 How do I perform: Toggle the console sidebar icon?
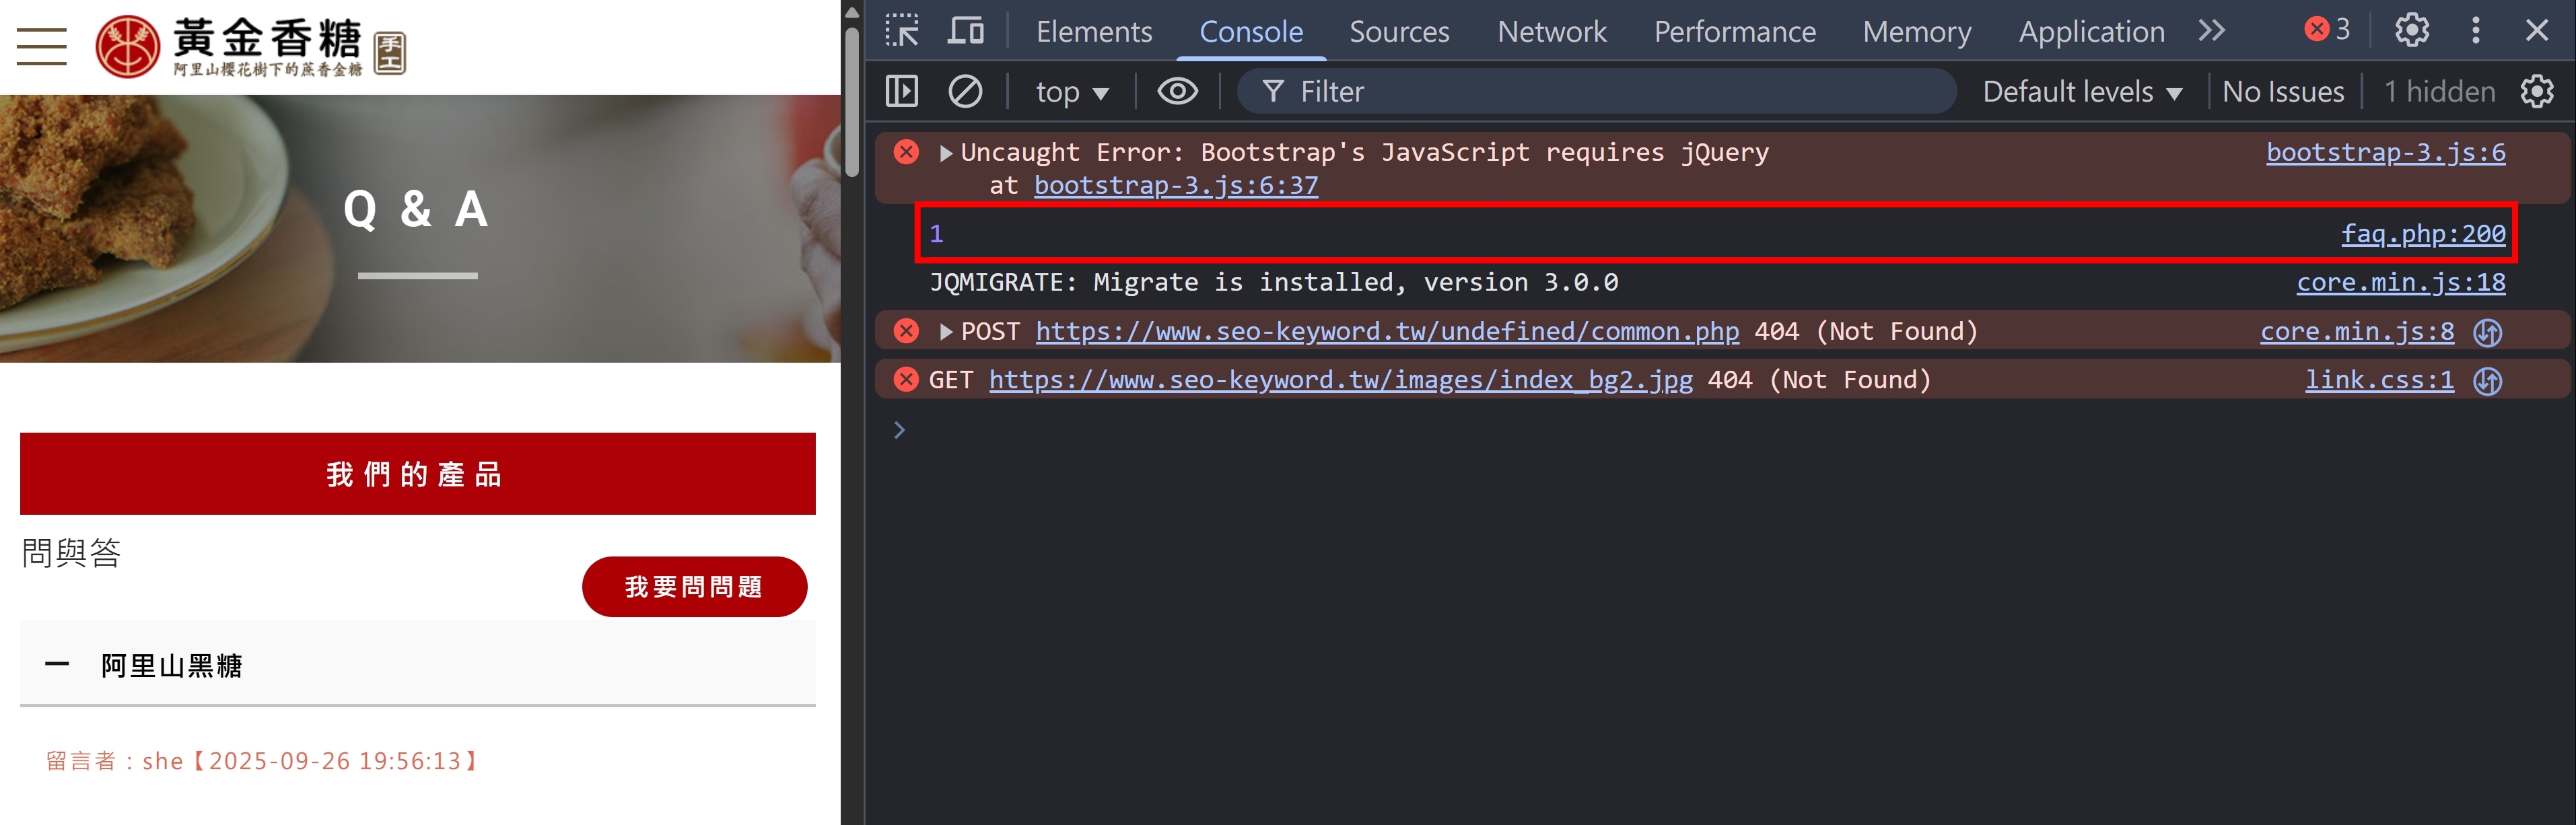pyautogui.click(x=901, y=92)
